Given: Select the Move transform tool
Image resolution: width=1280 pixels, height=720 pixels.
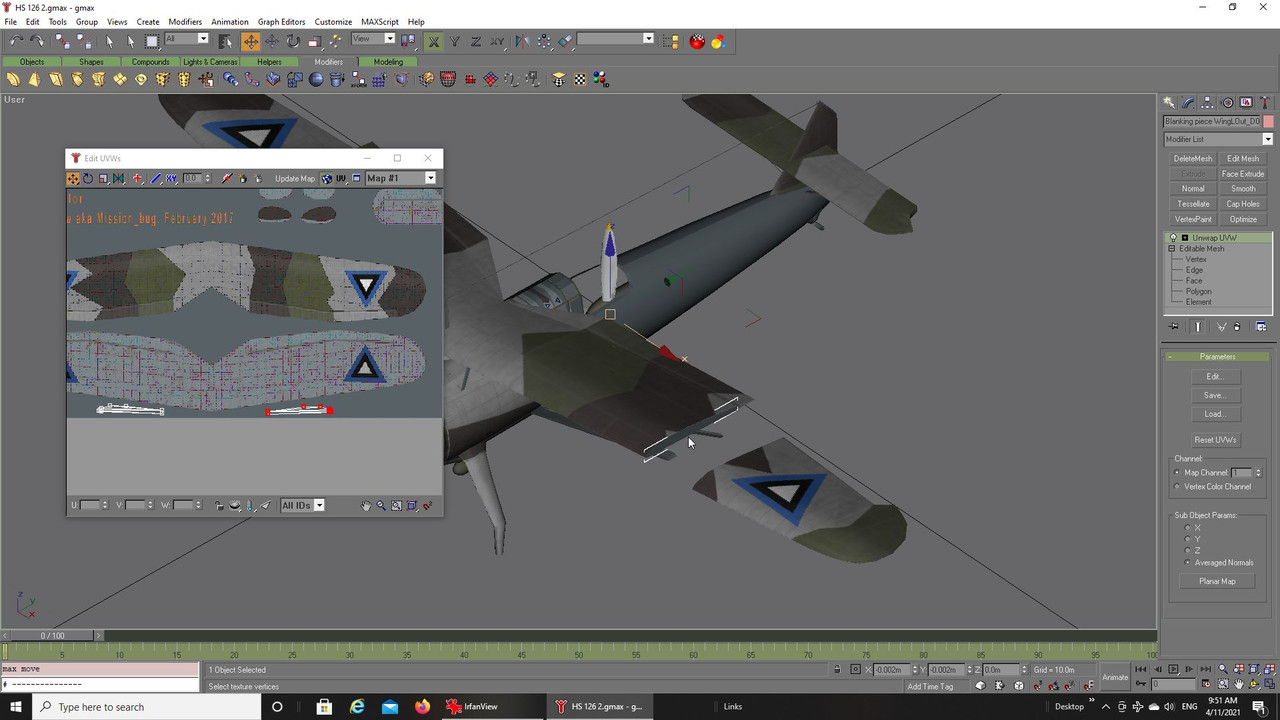Looking at the screenshot, I should coord(250,41).
